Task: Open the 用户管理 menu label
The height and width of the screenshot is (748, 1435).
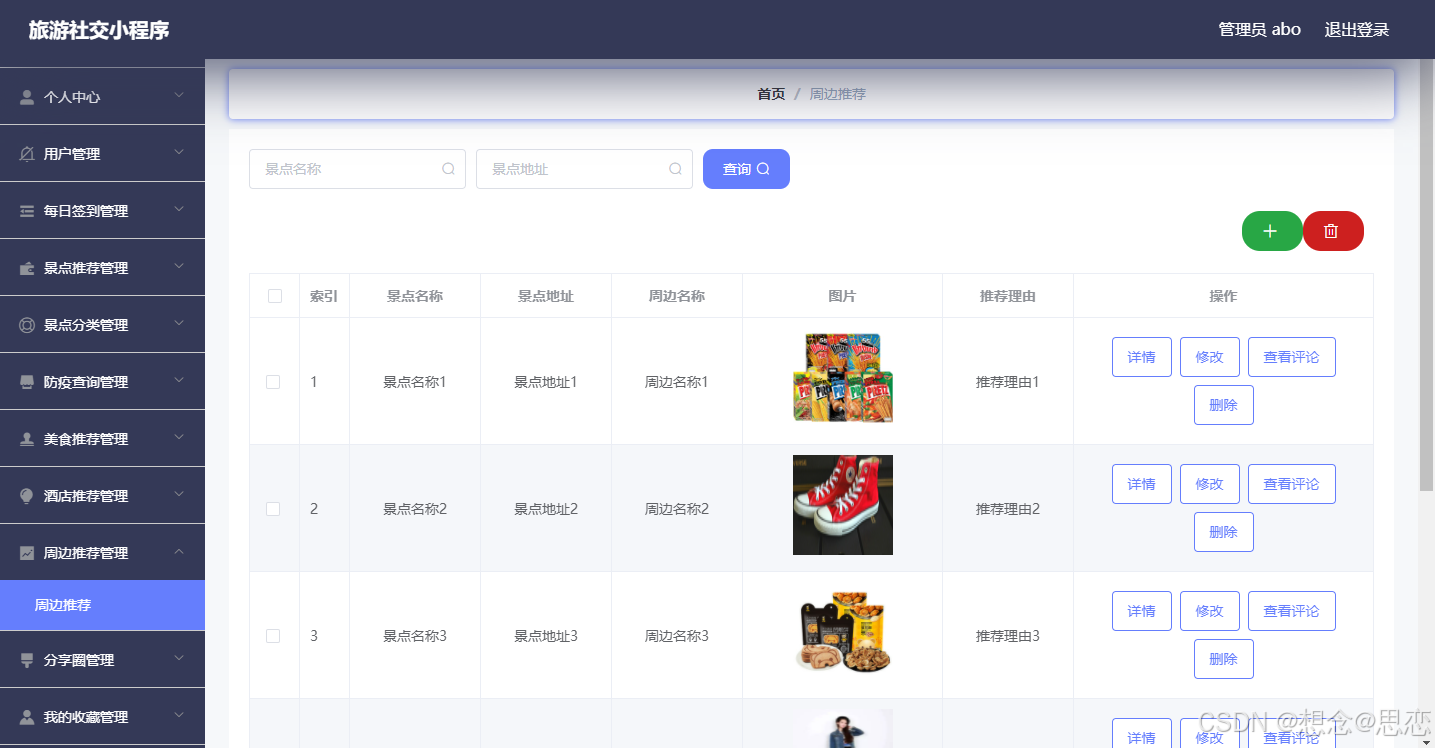Action: click(72, 154)
